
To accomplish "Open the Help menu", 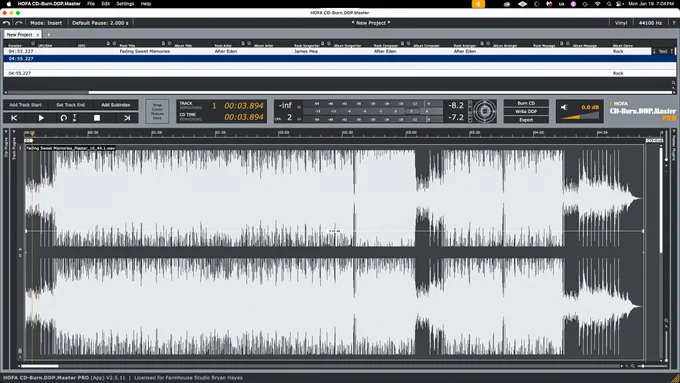I will 146,3.
